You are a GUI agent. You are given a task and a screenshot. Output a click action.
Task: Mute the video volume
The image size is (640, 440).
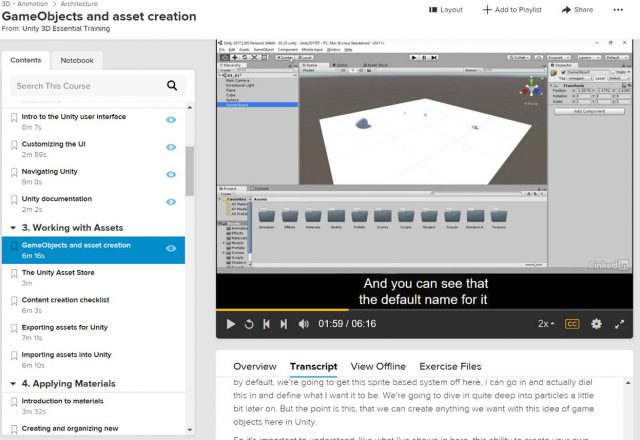click(304, 324)
